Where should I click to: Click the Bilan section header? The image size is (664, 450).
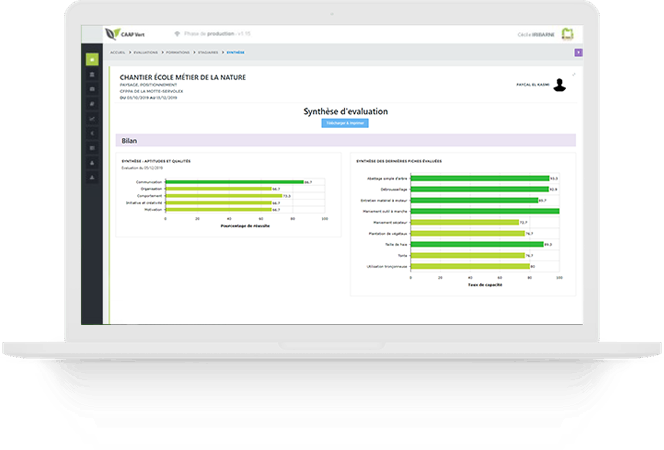tap(346, 141)
